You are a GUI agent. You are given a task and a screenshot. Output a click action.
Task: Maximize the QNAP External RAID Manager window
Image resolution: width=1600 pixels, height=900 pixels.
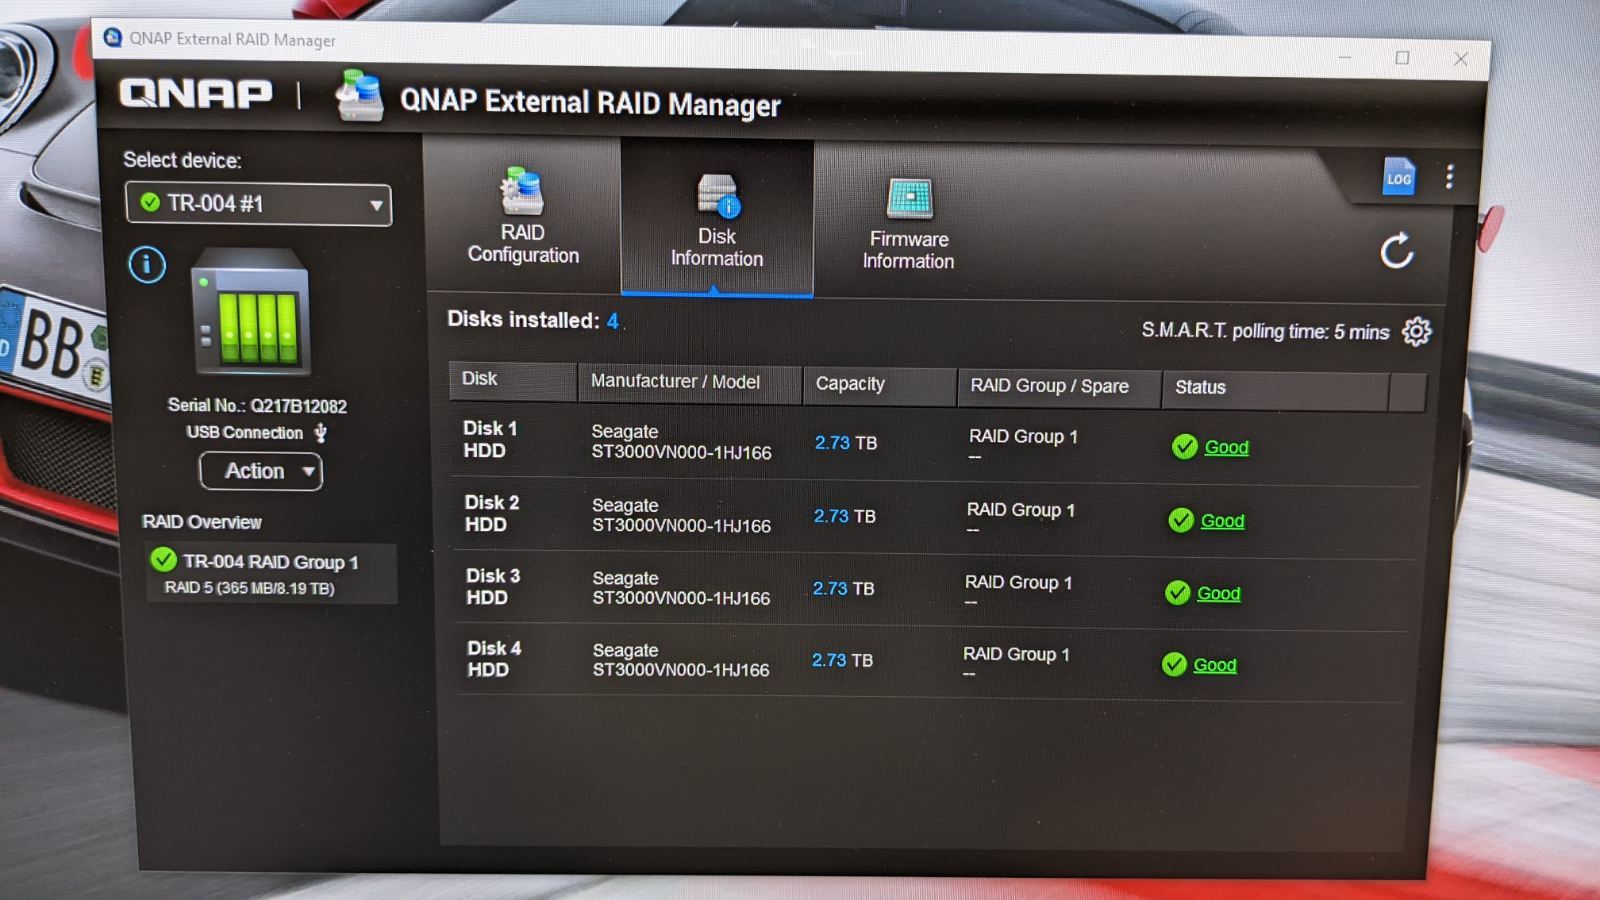(1402, 58)
